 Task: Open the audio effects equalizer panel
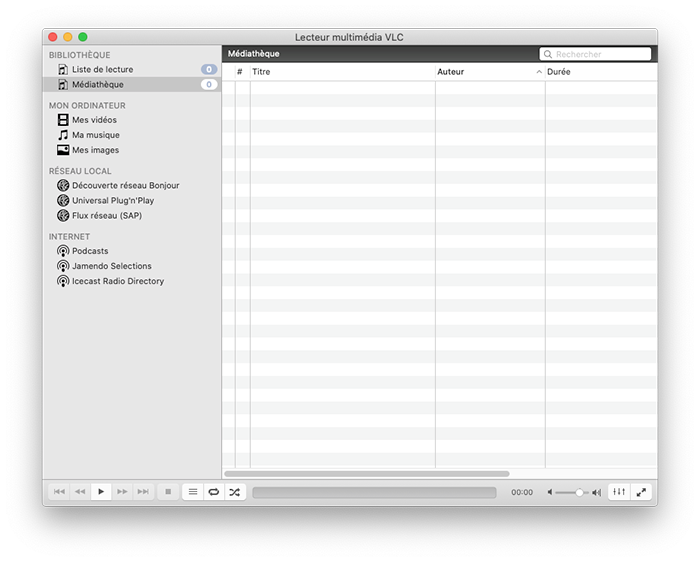point(619,492)
